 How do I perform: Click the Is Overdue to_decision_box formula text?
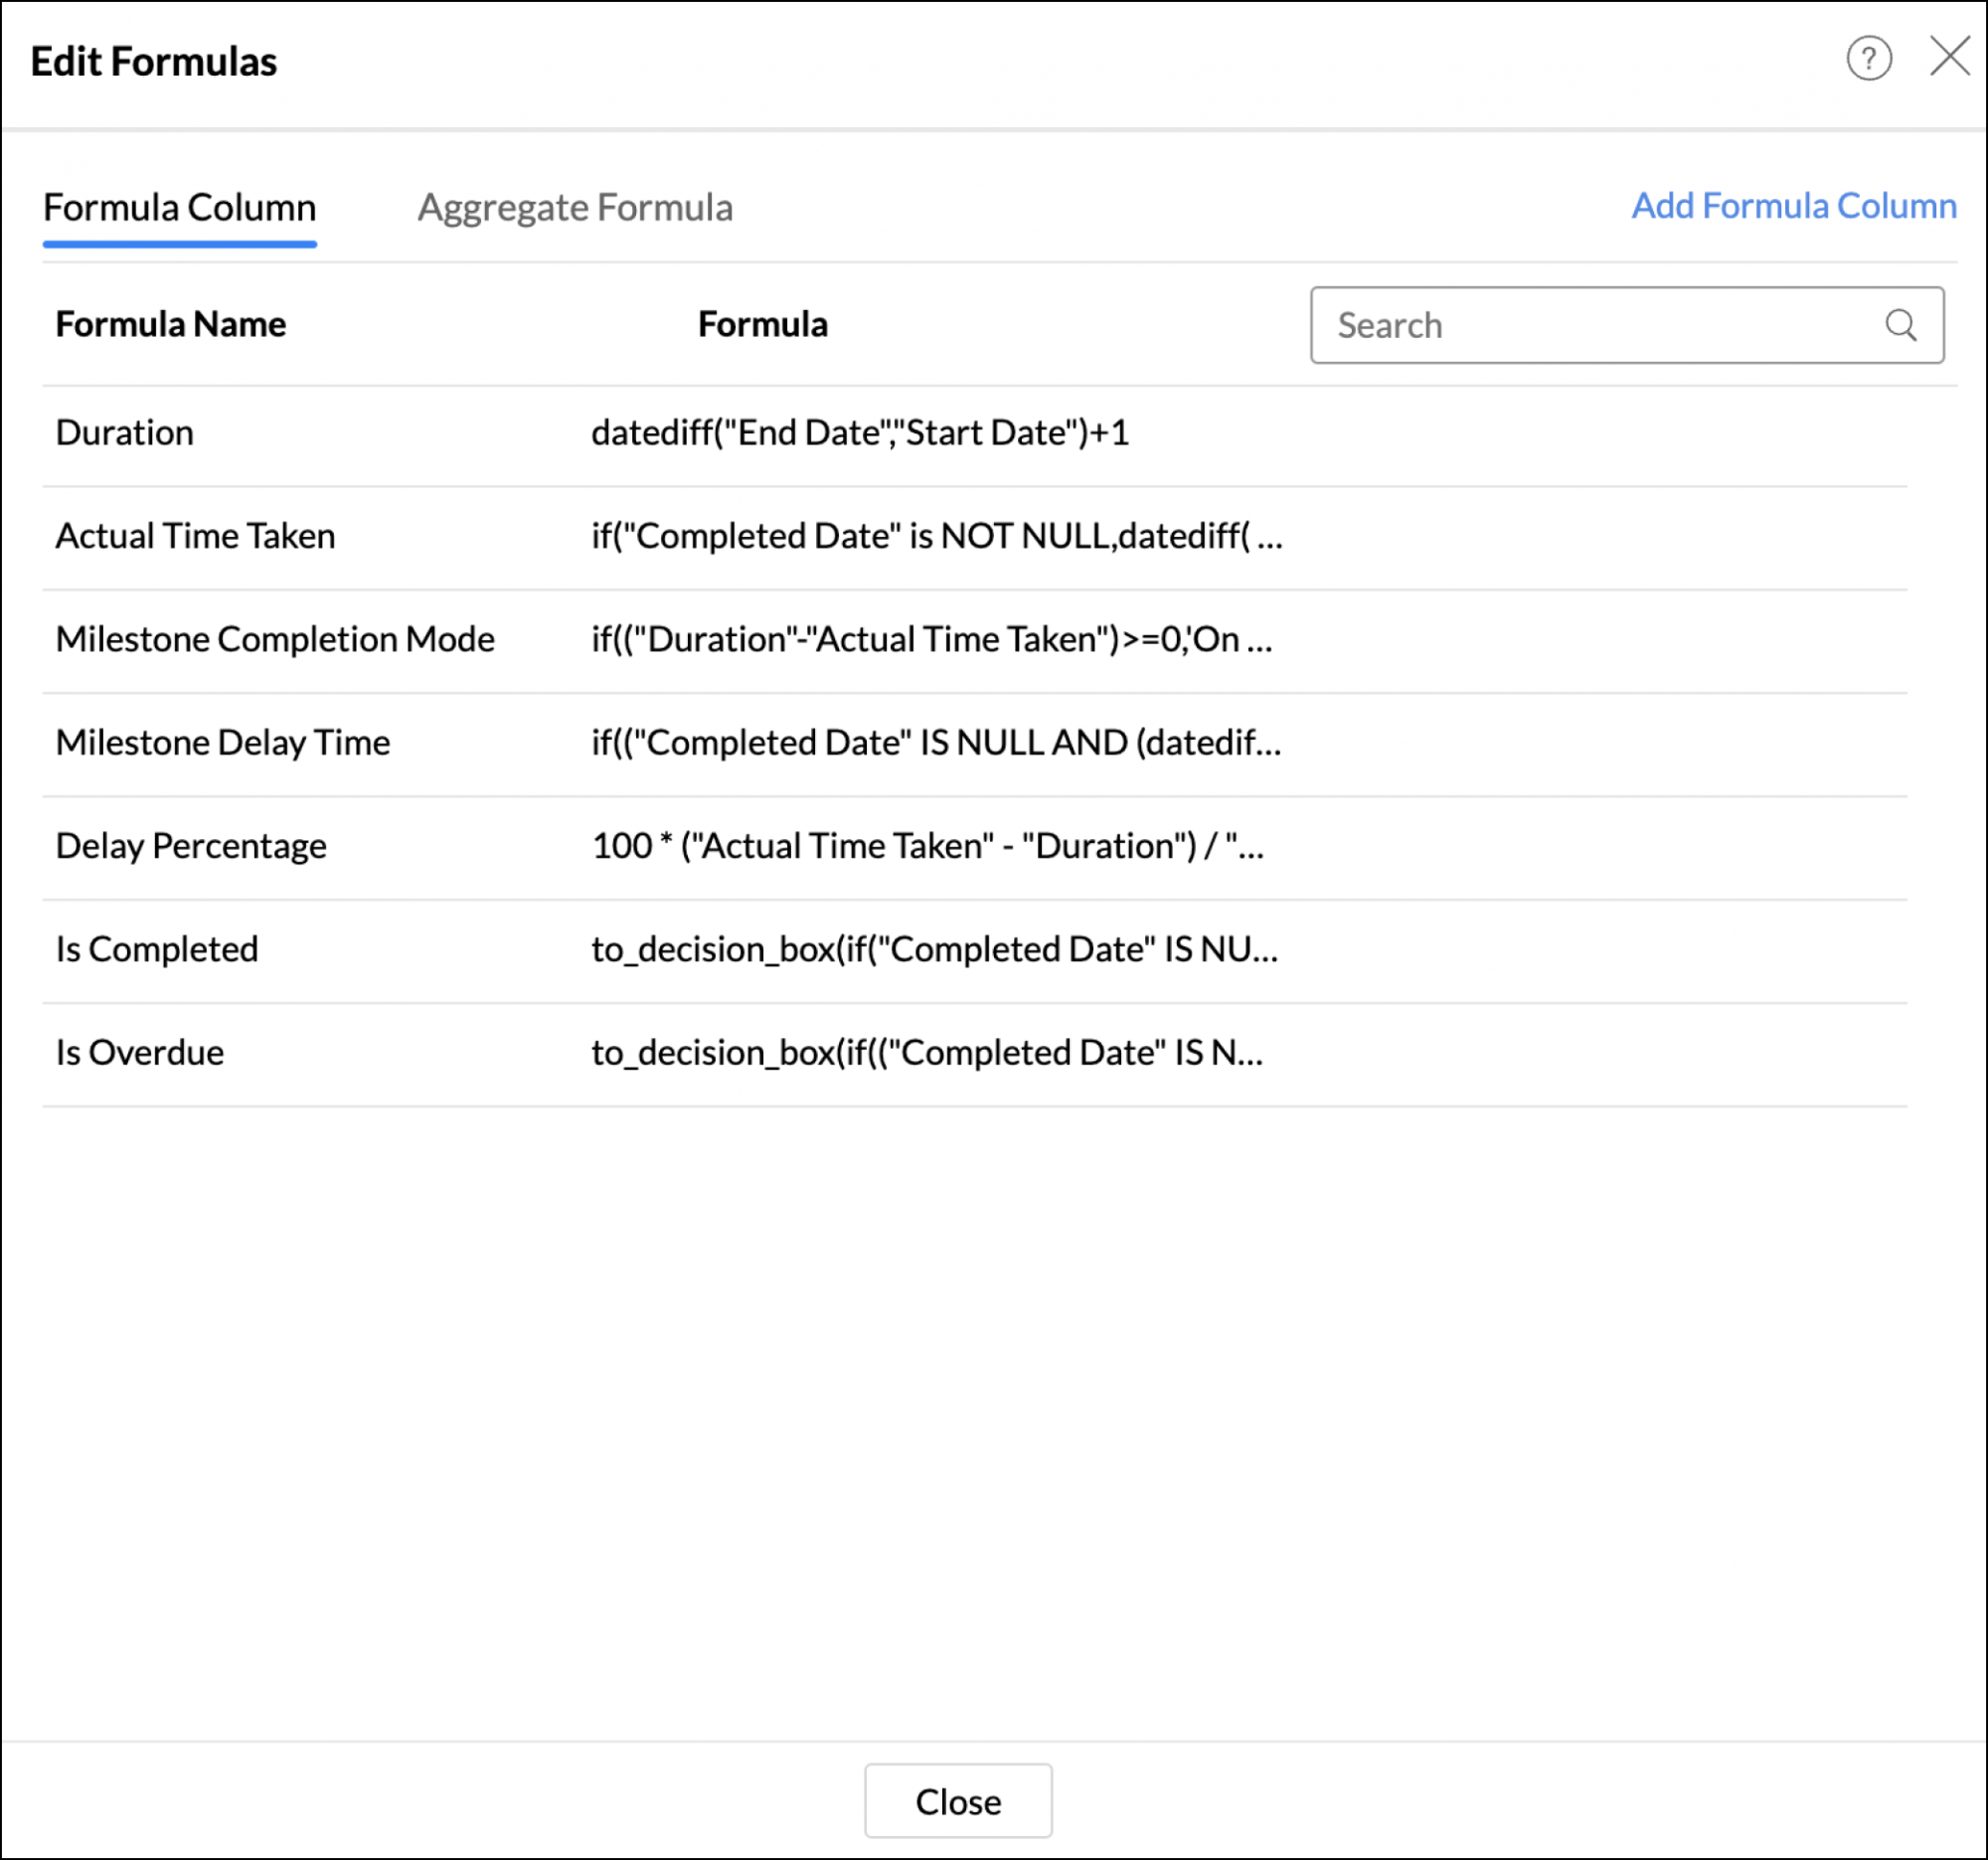tap(927, 1052)
